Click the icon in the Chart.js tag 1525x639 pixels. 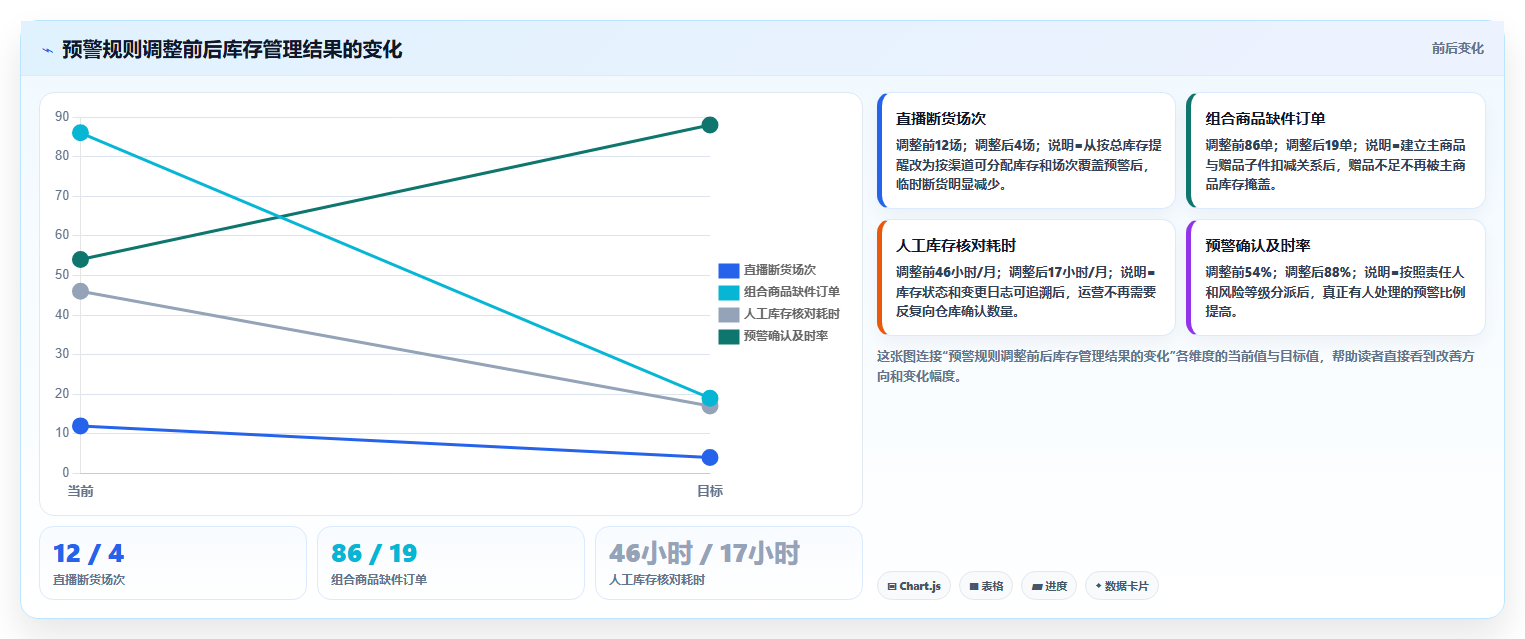point(891,587)
